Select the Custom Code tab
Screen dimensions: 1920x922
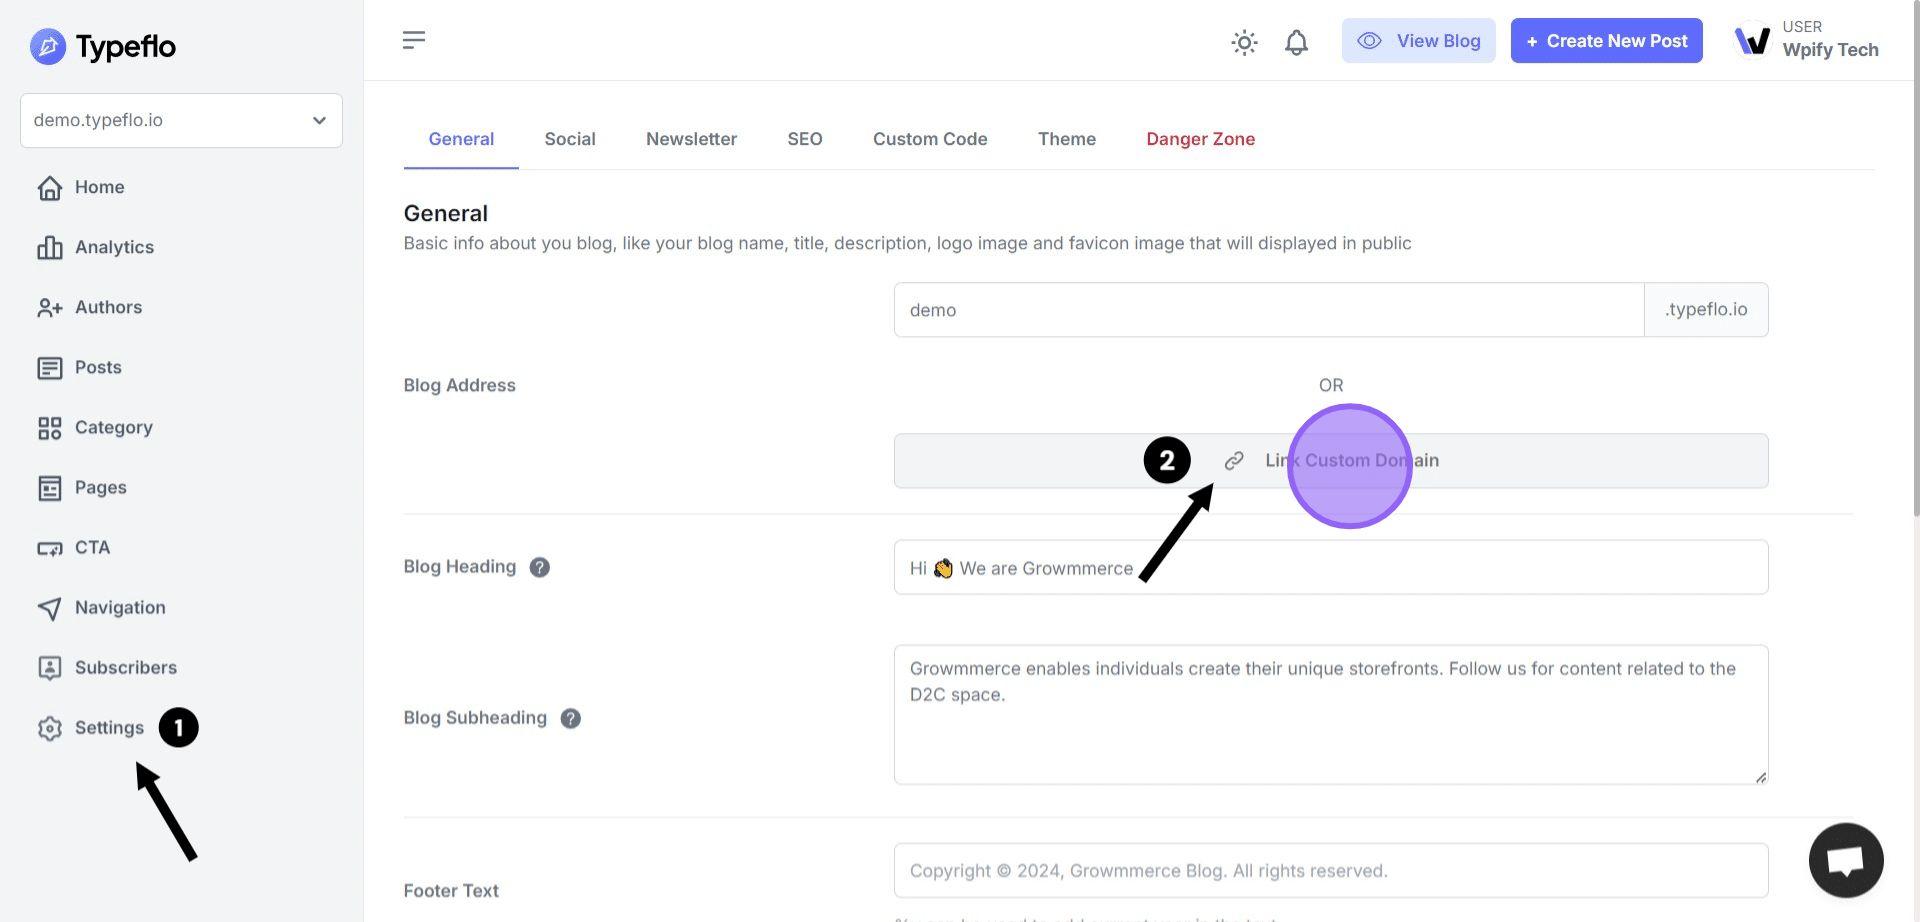point(929,139)
